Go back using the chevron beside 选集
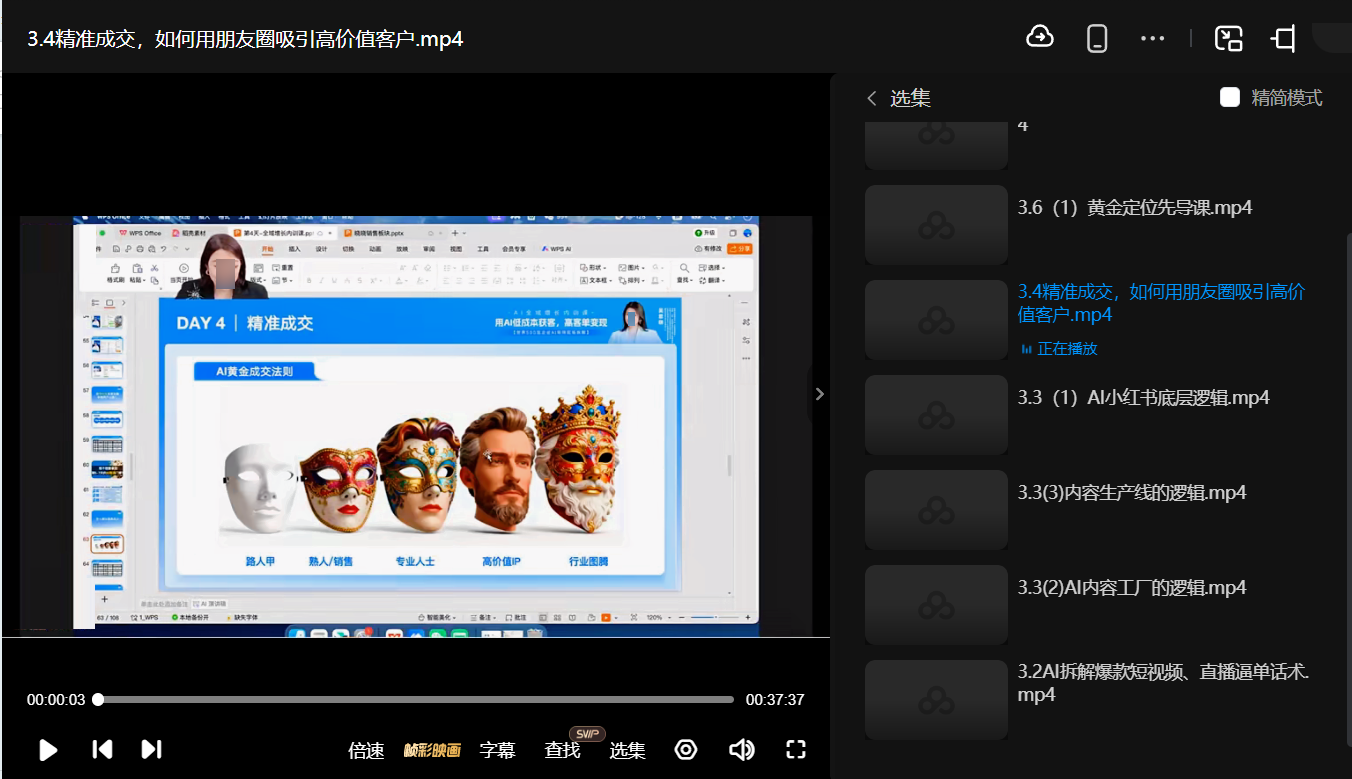This screenshot has height=779, width=1352. point(871,98)
